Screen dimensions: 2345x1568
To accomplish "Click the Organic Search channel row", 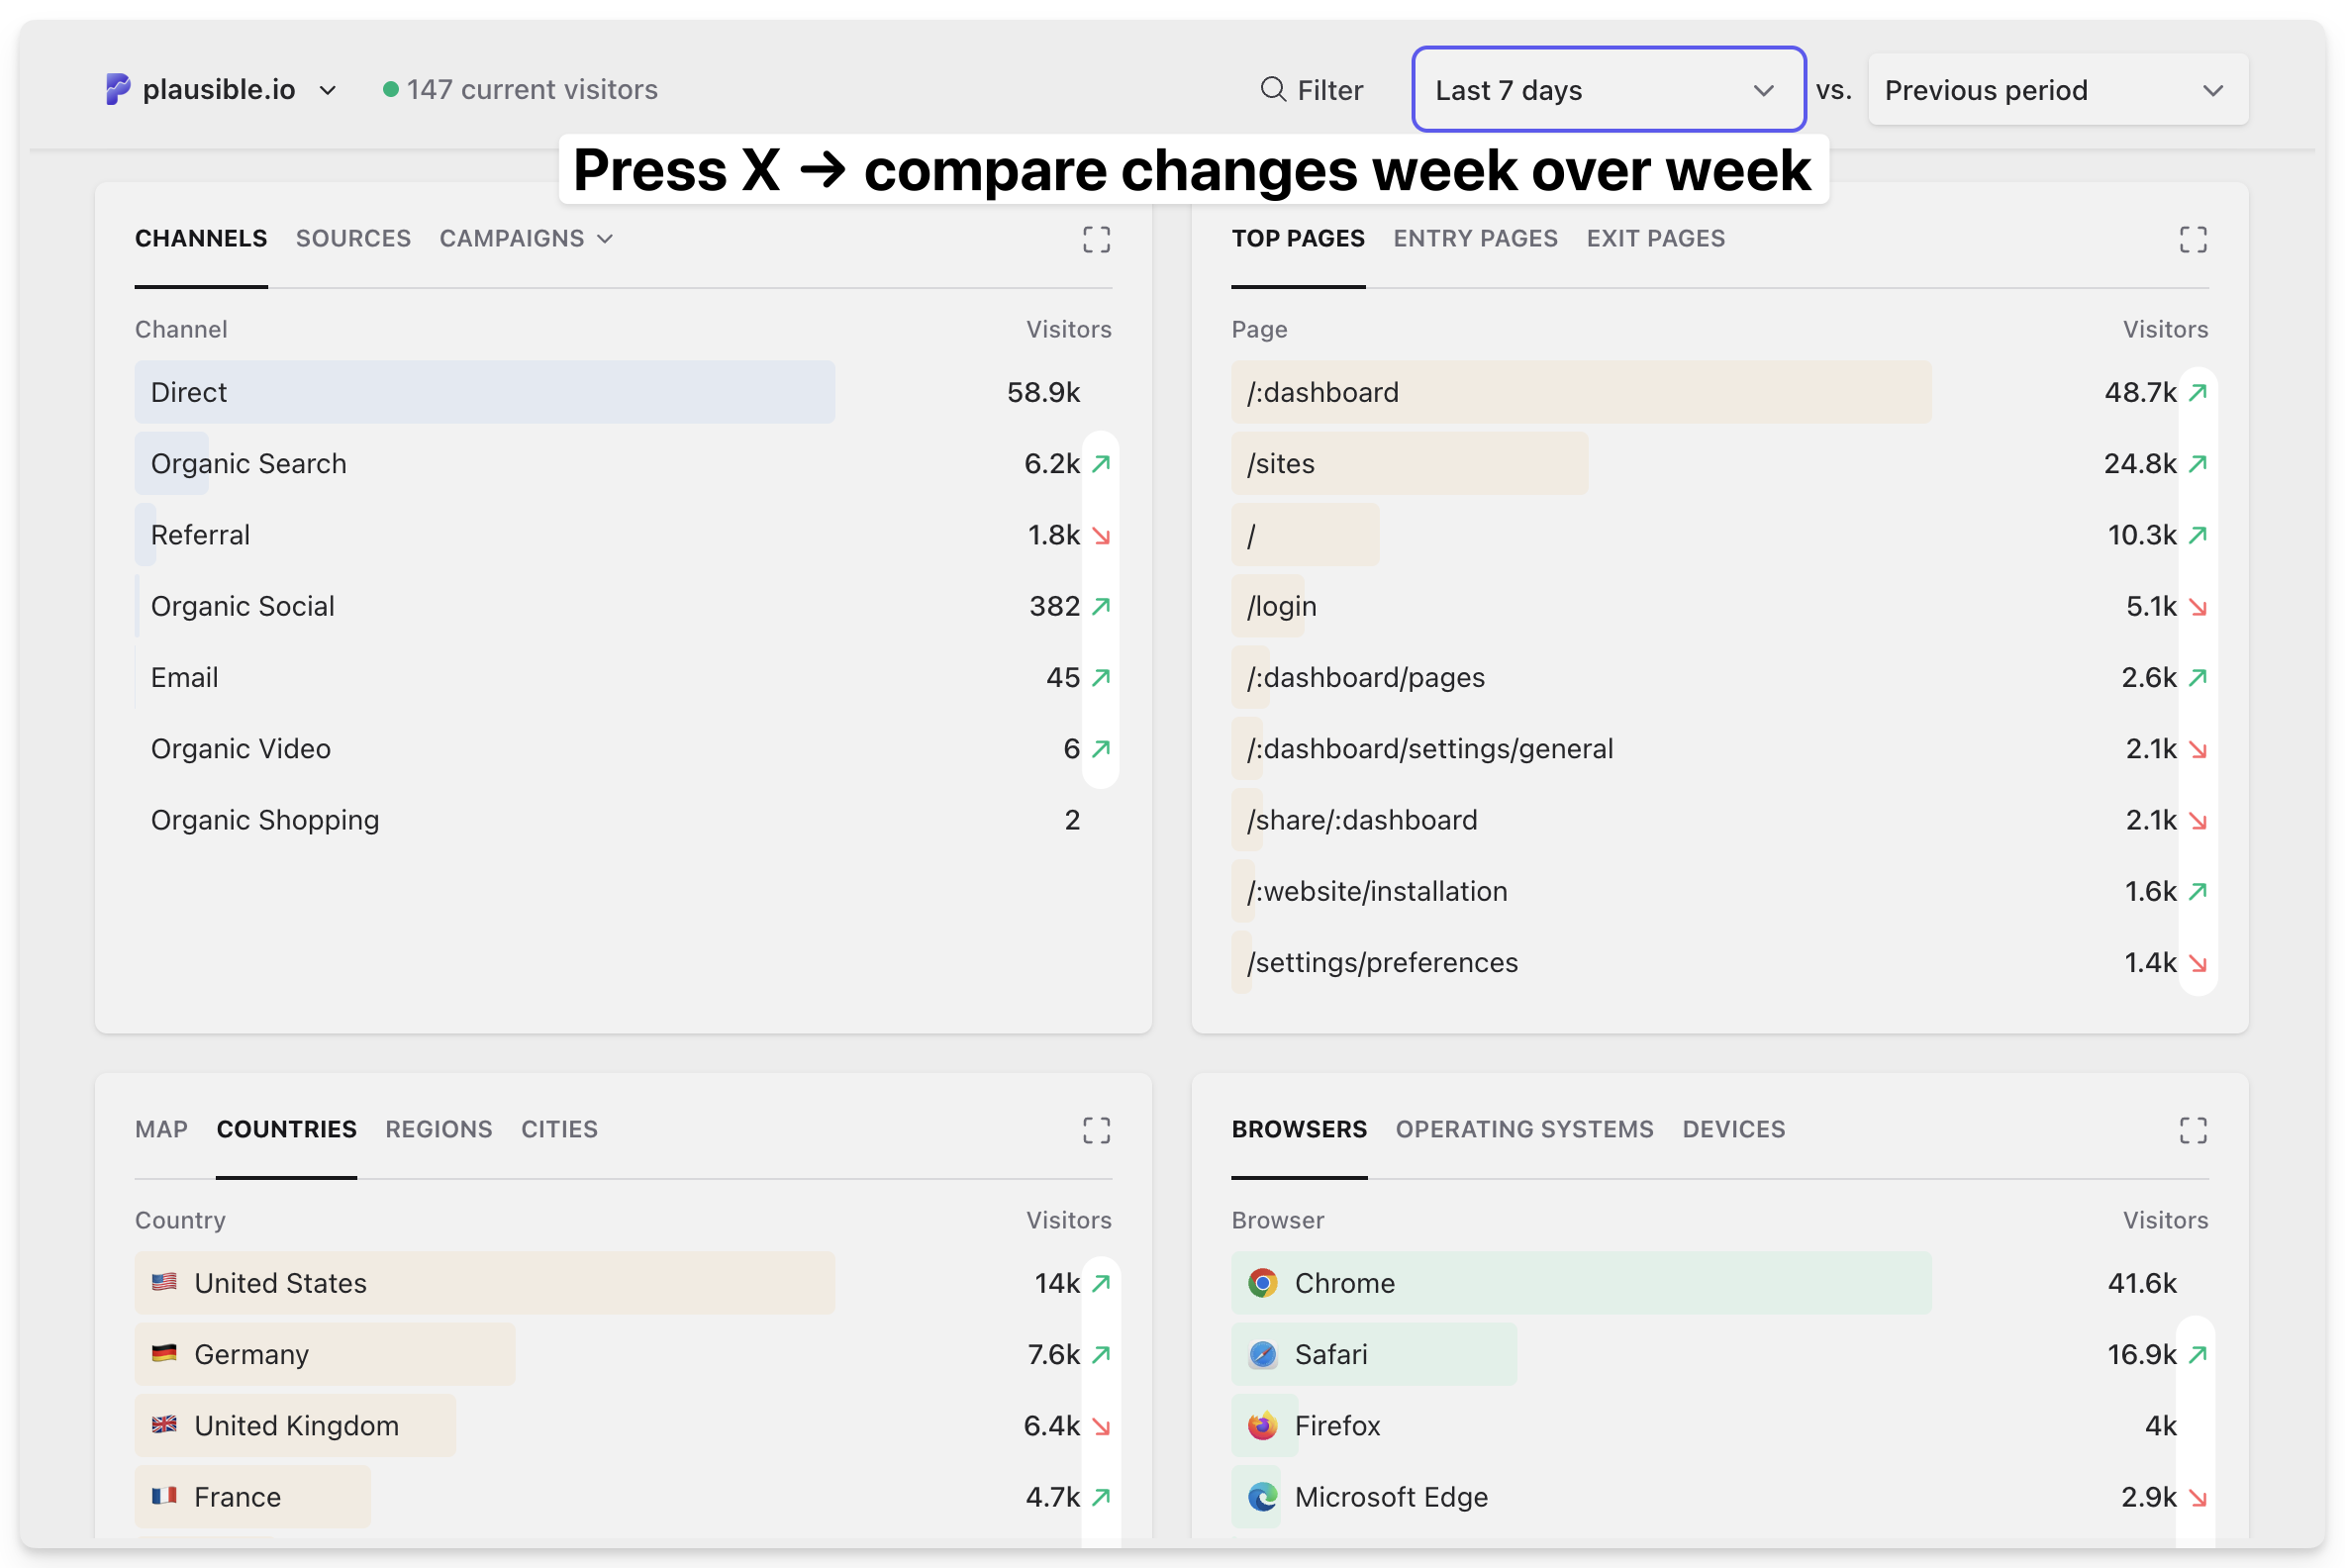I will coord(249,464).
